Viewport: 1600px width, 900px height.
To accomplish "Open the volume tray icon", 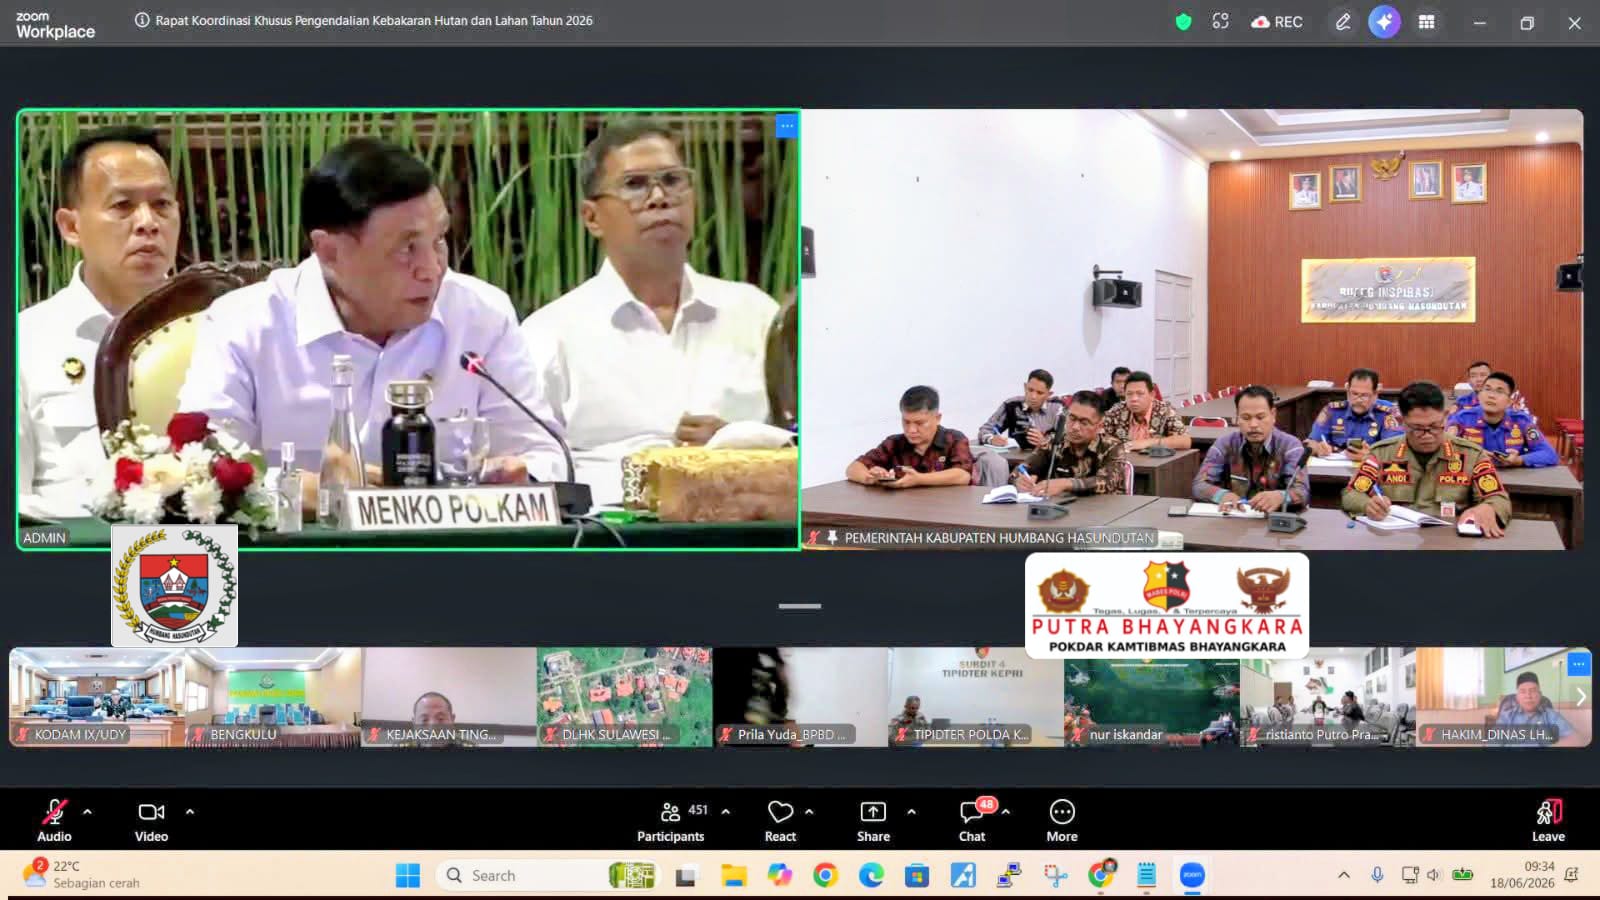I will pyautogui.click(x=1433, y=875).
